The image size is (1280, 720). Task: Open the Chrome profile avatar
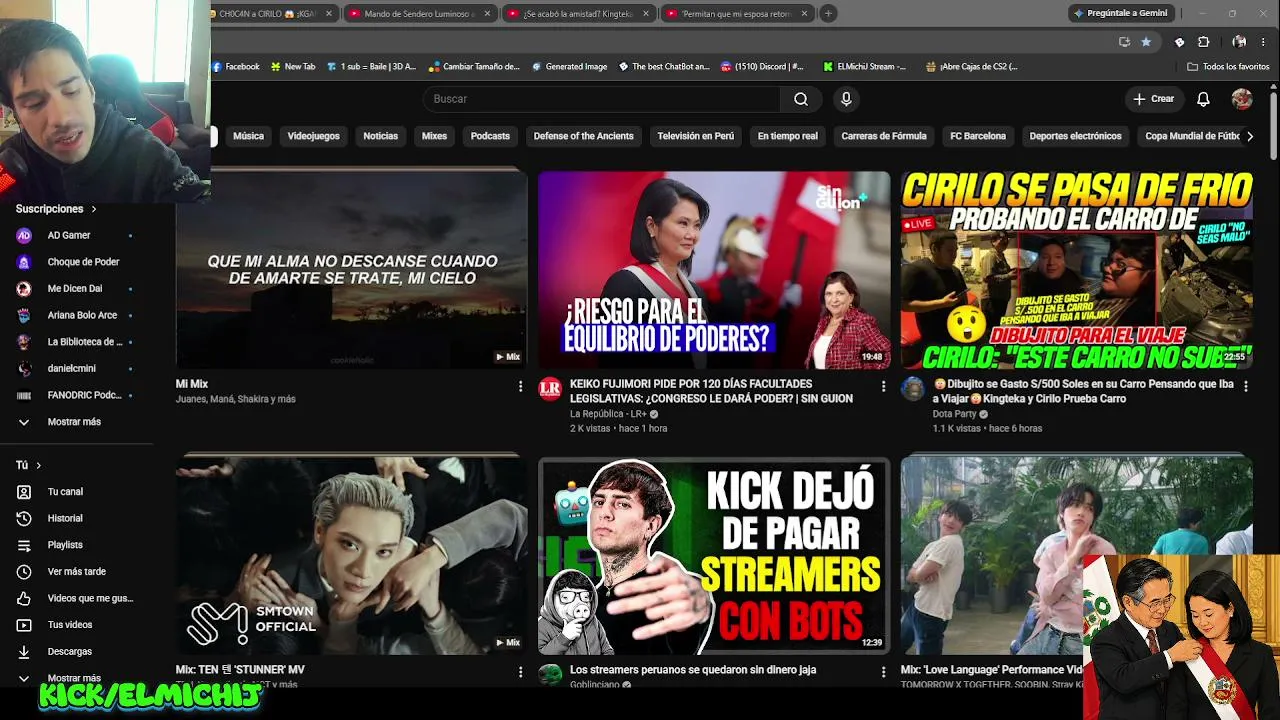pos(1239,42)
